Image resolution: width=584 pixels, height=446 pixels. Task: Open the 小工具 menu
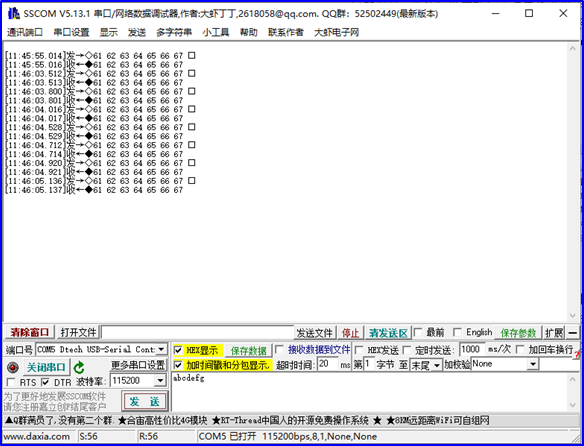(x=216, y=32)
